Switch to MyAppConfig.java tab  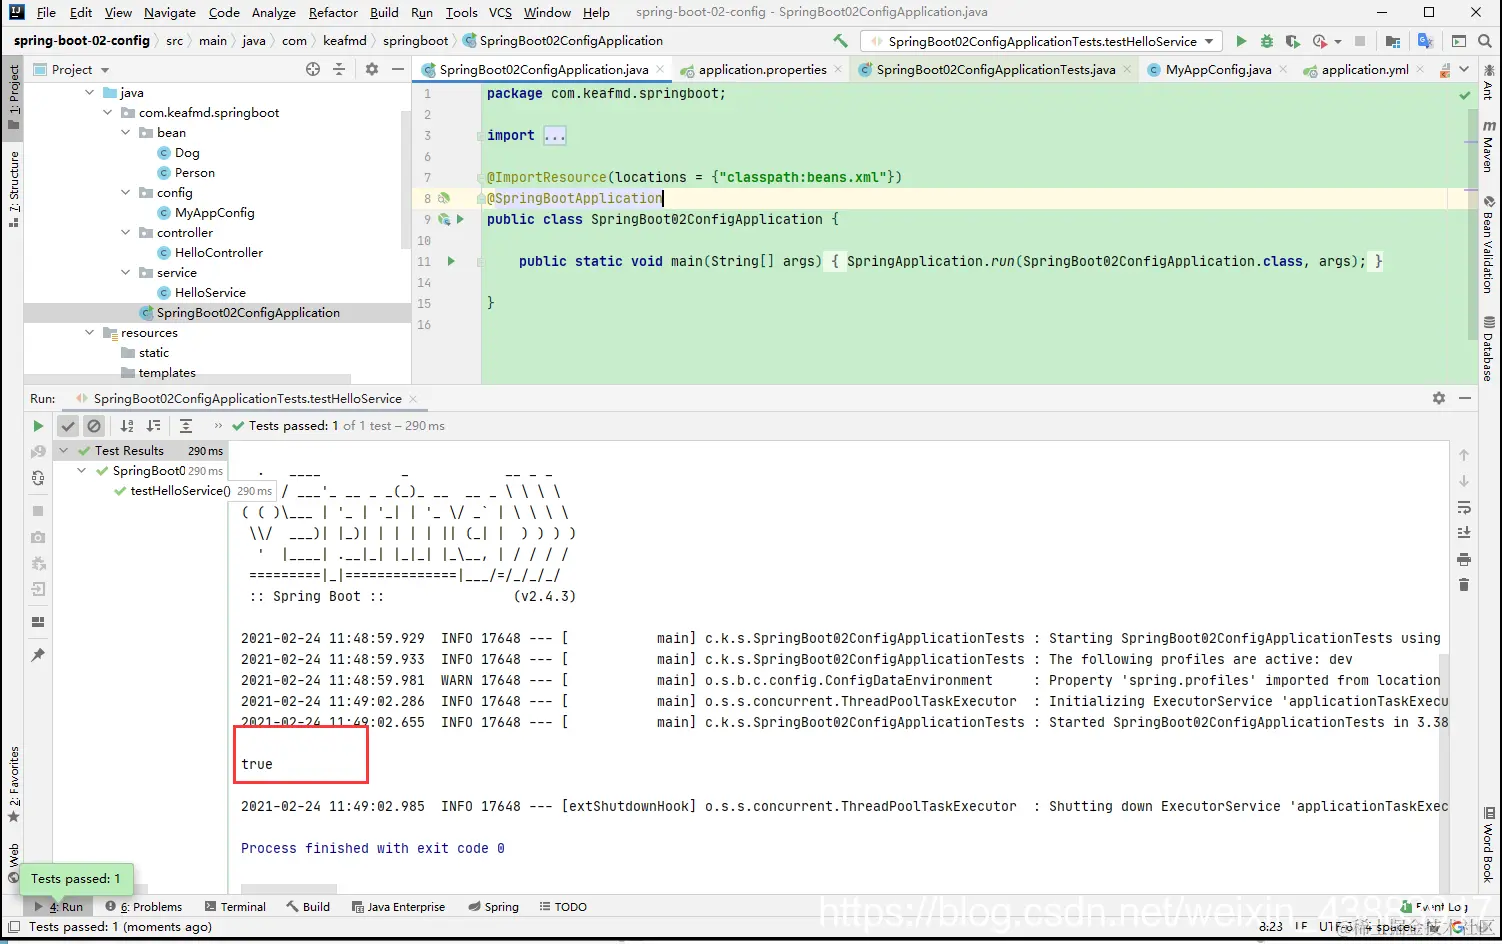tap(1218, 69)
